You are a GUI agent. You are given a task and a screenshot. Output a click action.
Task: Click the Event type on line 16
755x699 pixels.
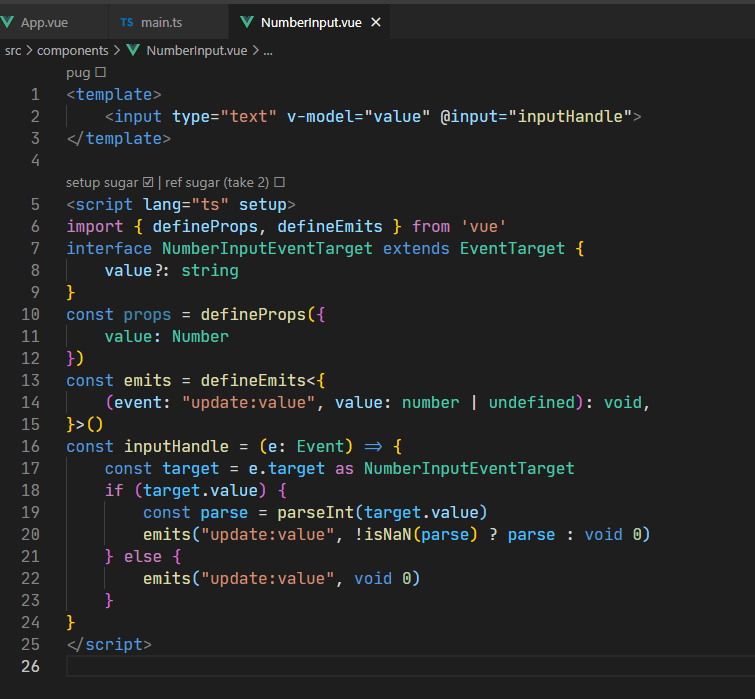point(320,446)
